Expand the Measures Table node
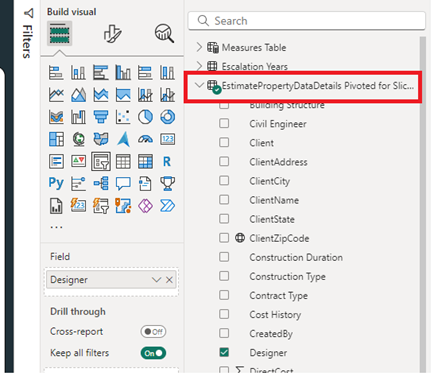The width and height of the screenshot is (434, 376). point(199,47)
